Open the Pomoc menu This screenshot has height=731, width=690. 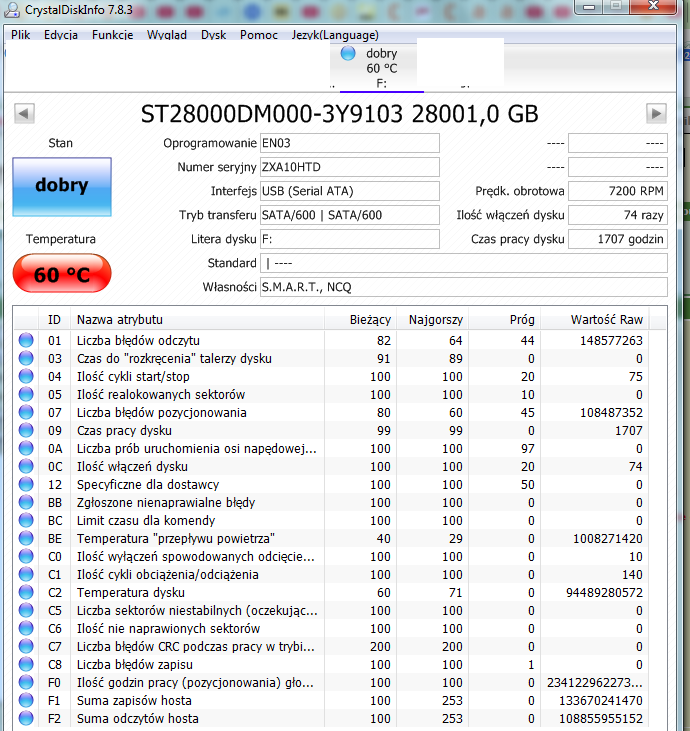click(x=259, y=35)
